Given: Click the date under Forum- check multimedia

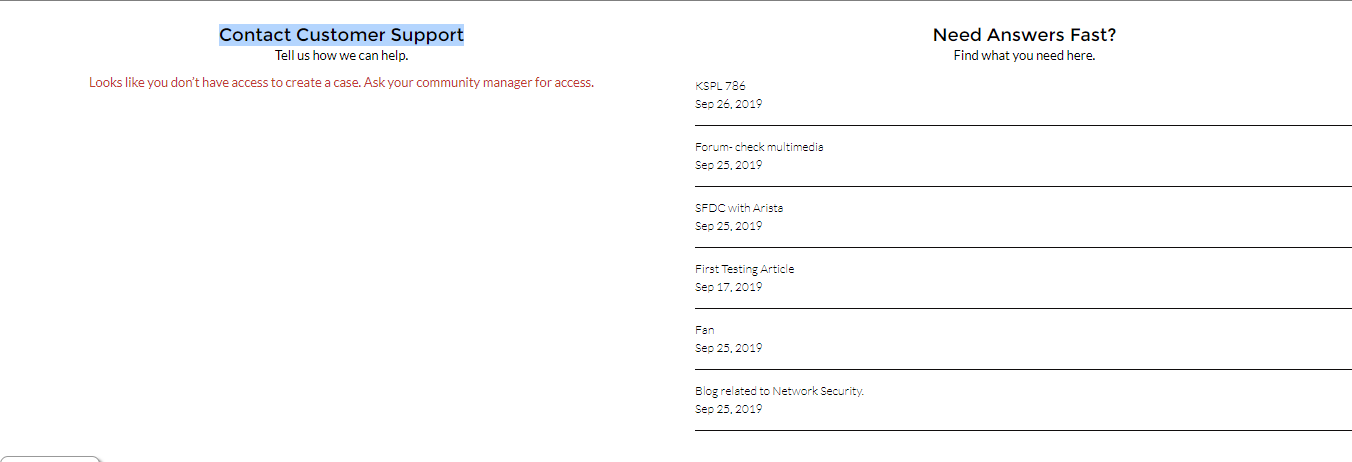Looking at the screenshot, I should point(728,165).
